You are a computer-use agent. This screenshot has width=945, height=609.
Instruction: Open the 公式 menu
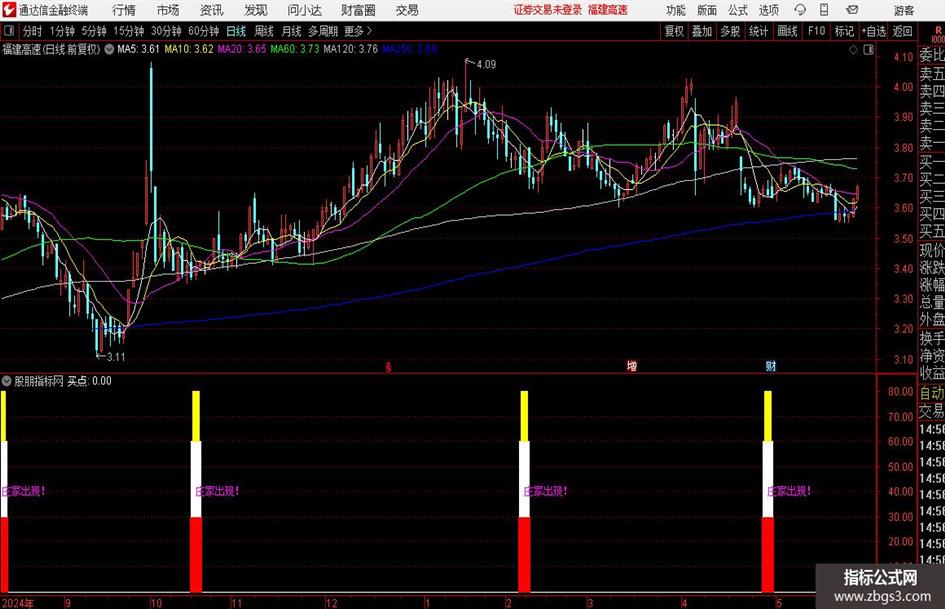click(738, 10)
